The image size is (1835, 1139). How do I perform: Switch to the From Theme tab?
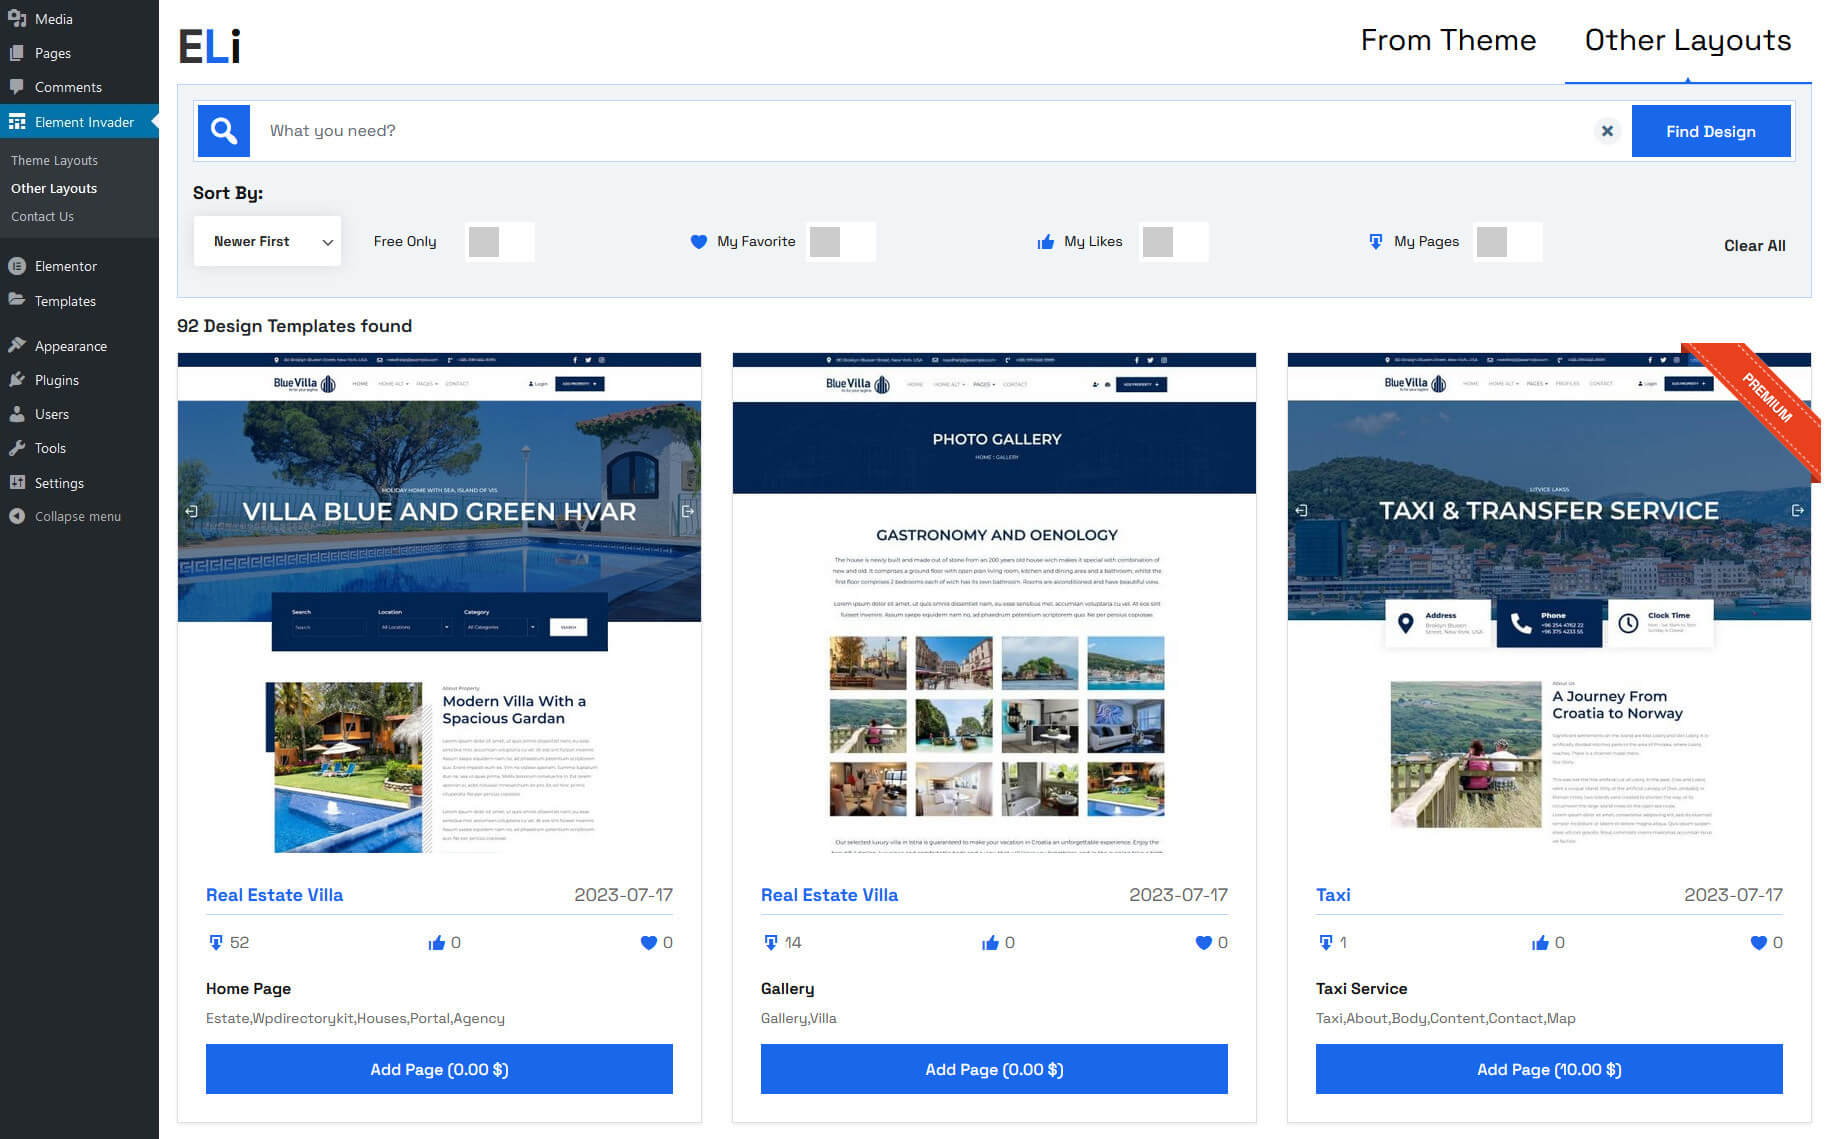click(1448, 40)
